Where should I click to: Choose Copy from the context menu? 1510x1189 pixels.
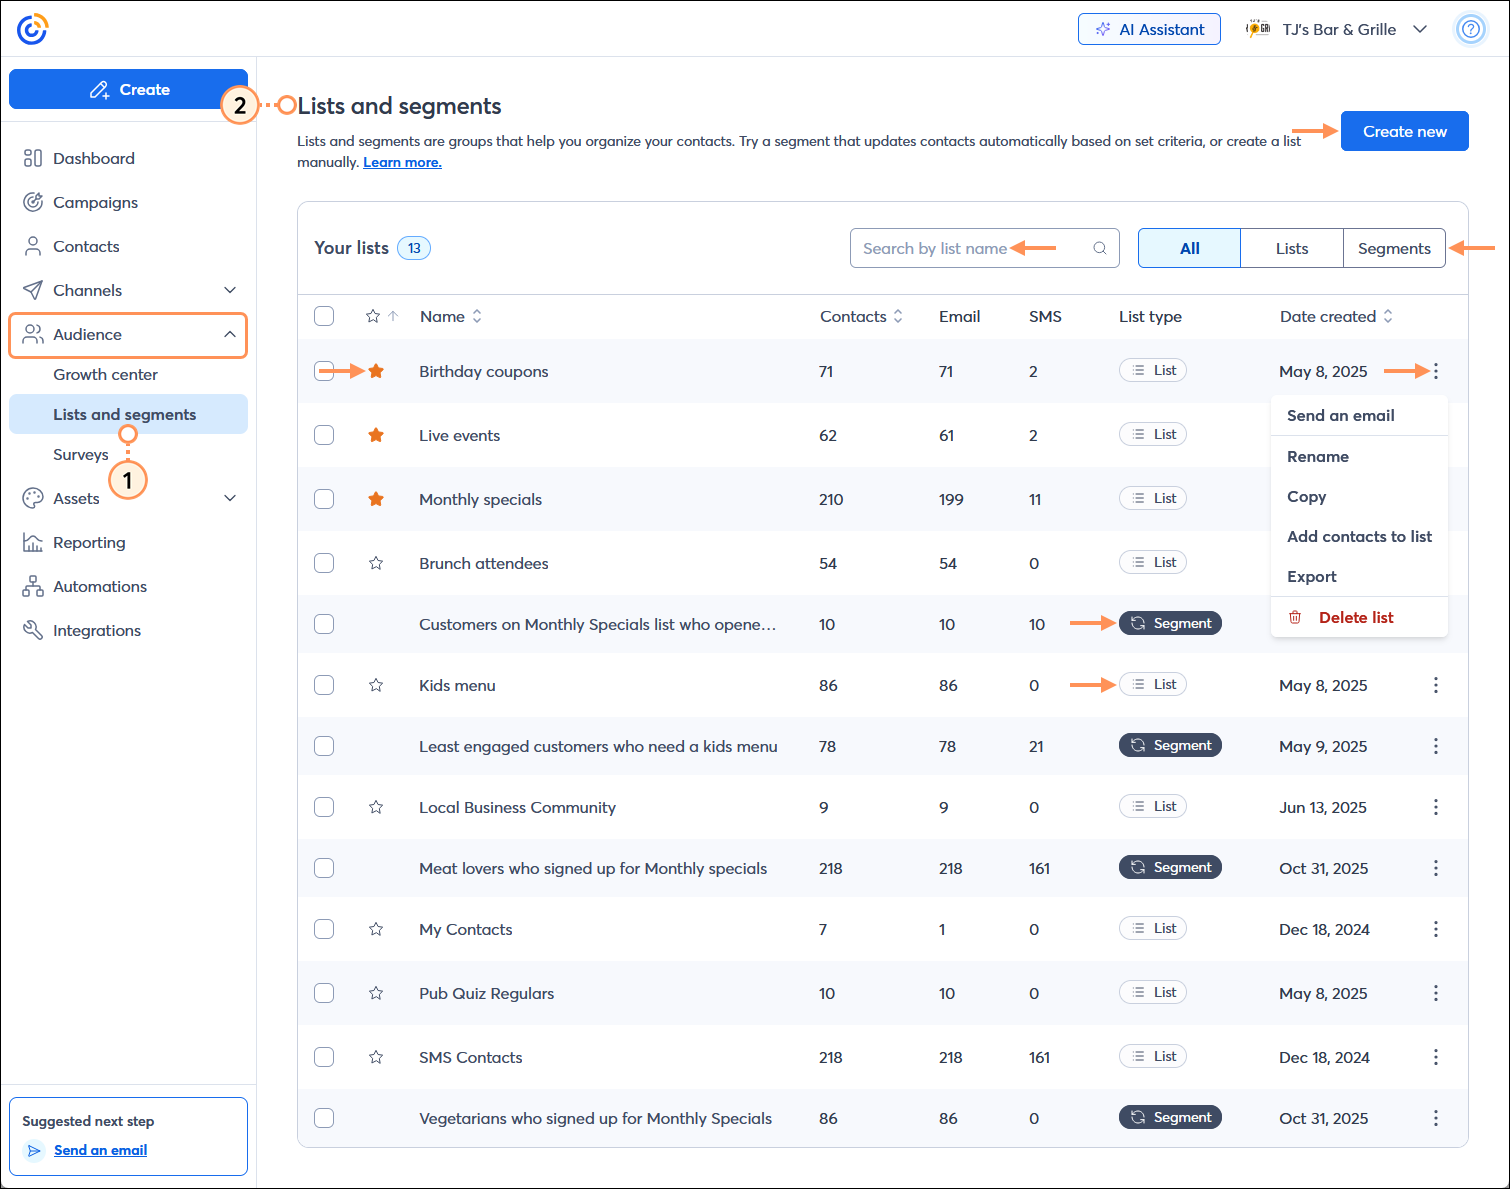click(x=1307, y=496)
